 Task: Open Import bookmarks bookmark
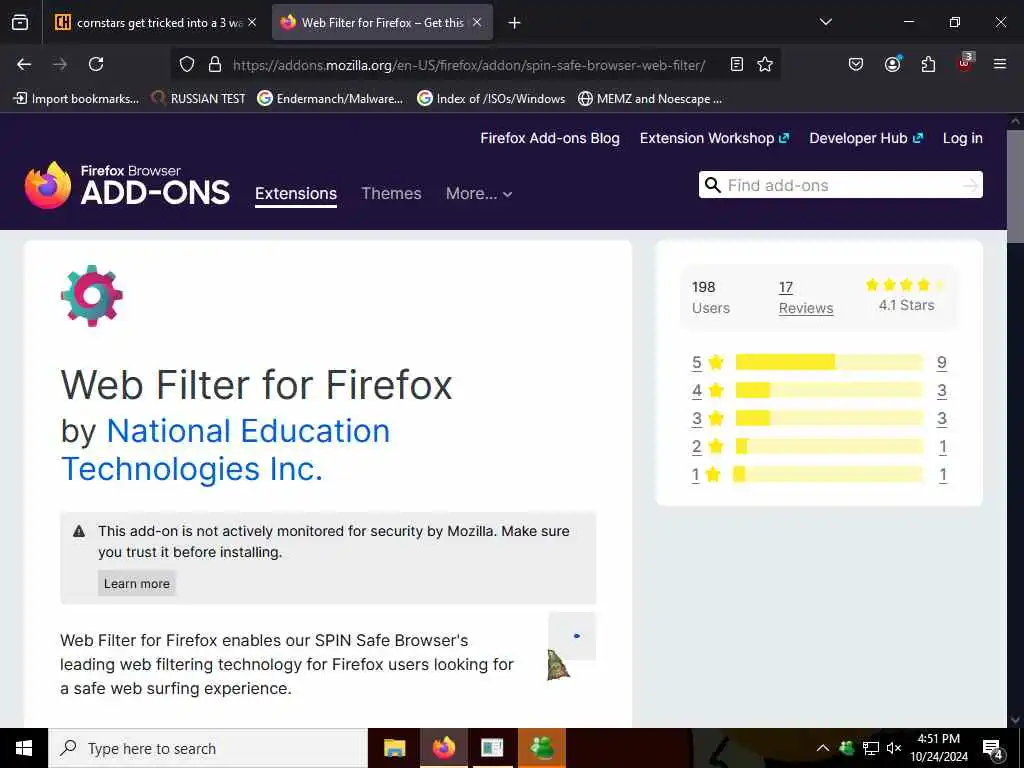click(x=76, y=99)
